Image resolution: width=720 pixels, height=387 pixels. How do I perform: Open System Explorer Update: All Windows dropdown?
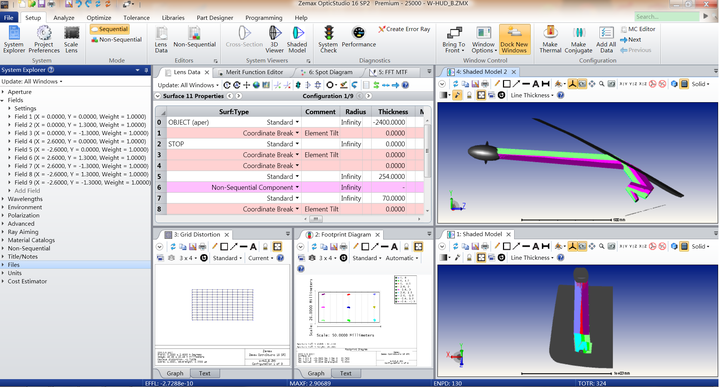[32, 81]
